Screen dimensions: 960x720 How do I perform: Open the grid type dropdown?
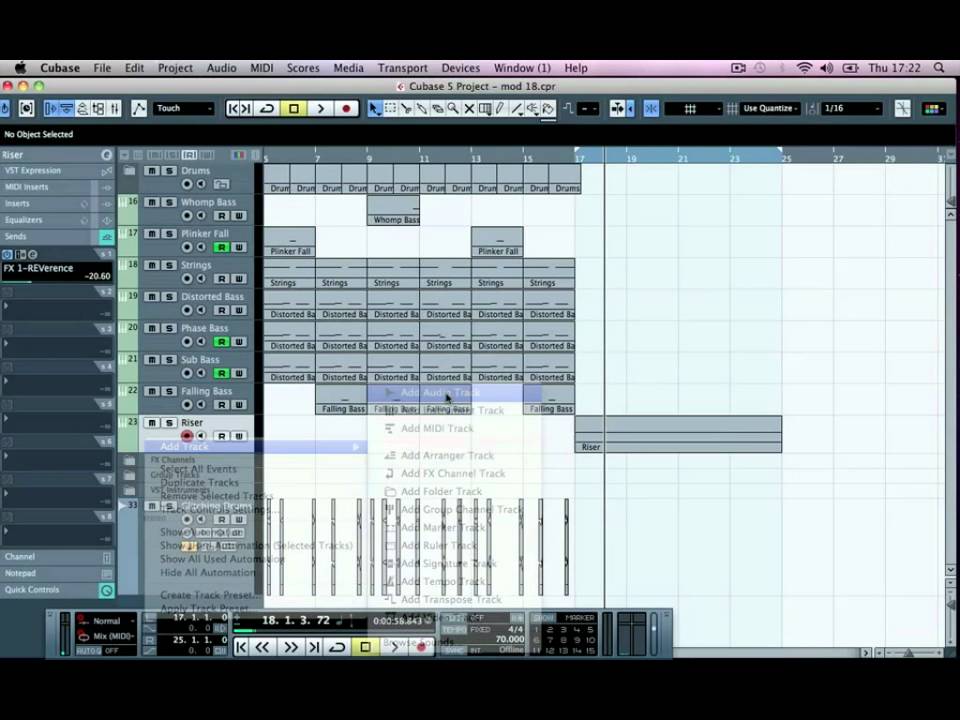tap(693, 109)
